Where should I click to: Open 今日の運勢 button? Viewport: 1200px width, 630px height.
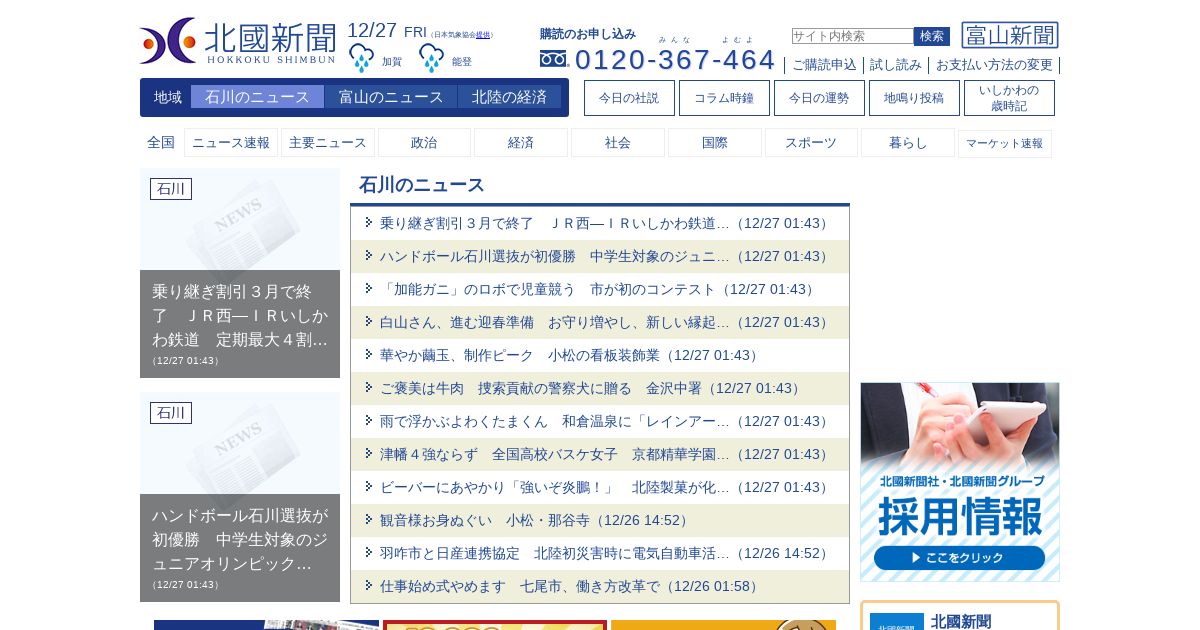pos(819,98)
